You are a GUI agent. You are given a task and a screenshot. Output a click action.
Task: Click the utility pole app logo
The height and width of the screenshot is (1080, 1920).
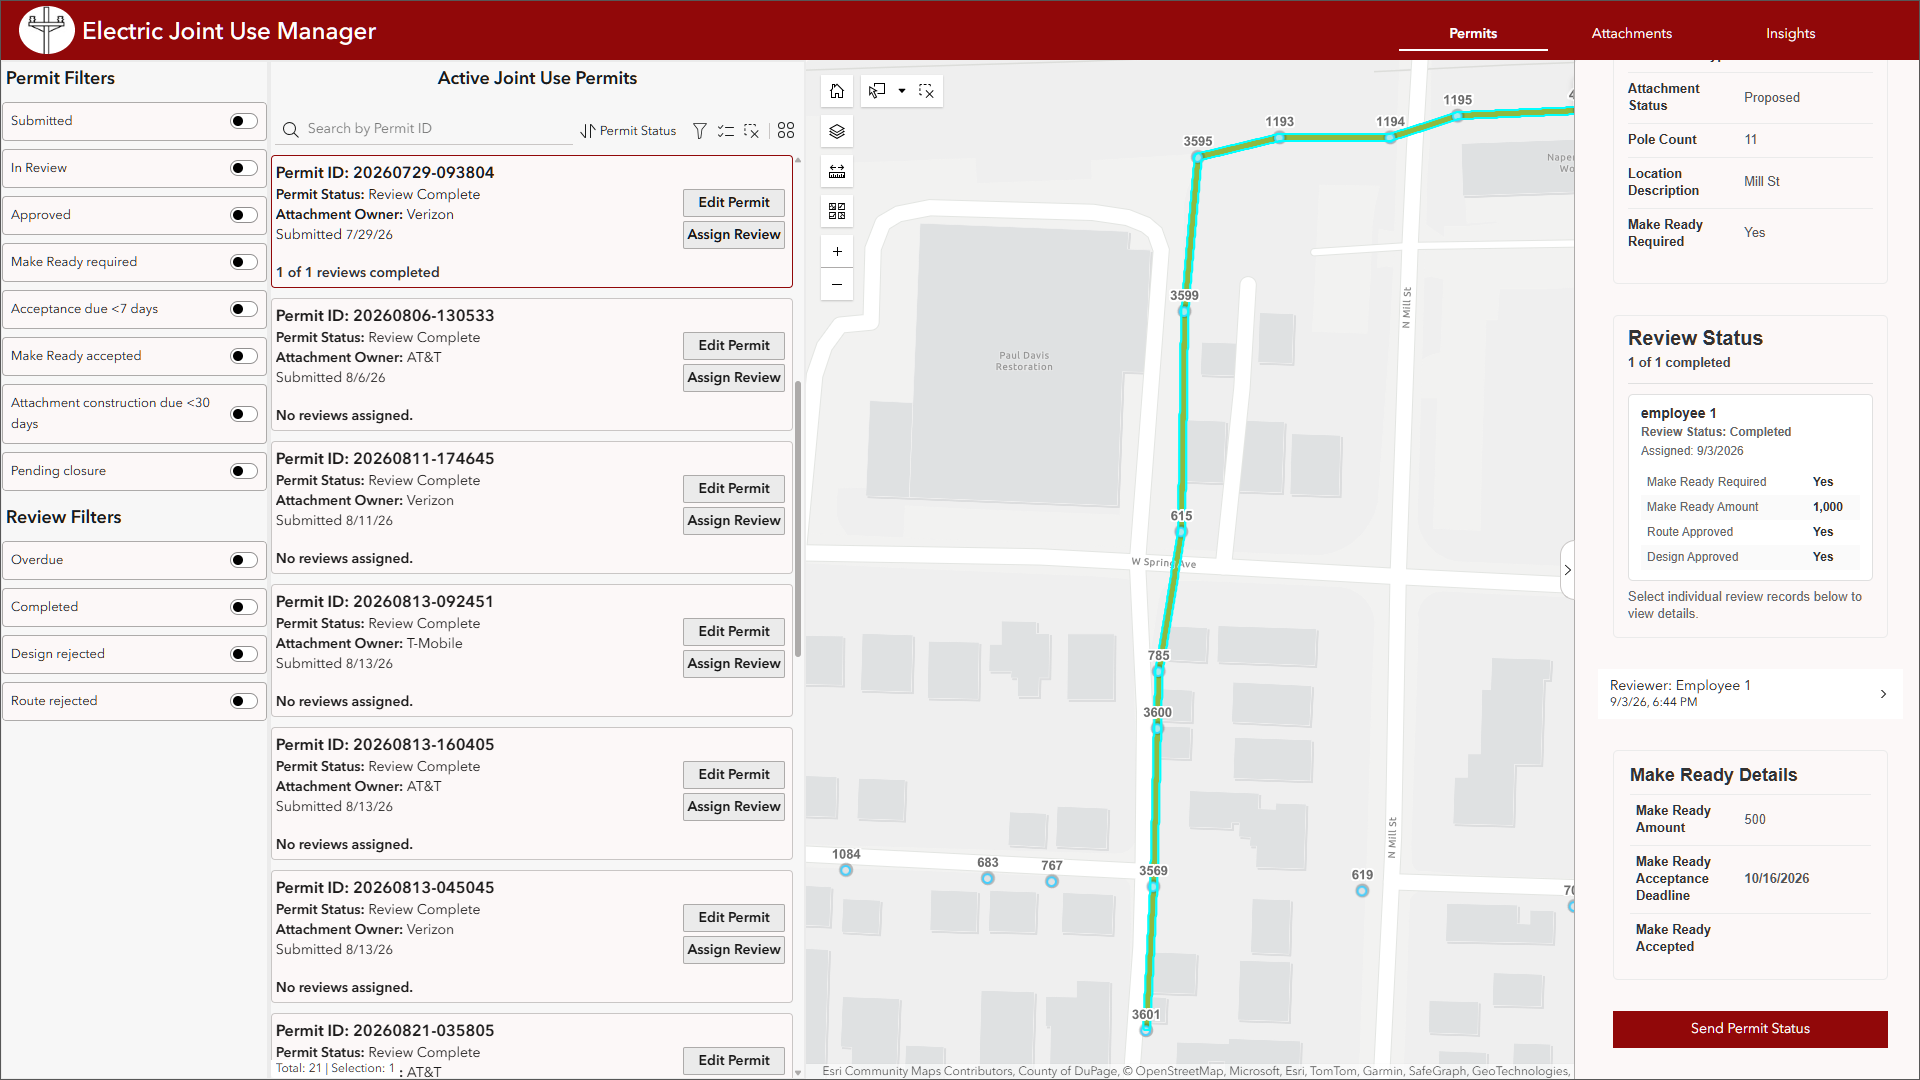point(46,30)
